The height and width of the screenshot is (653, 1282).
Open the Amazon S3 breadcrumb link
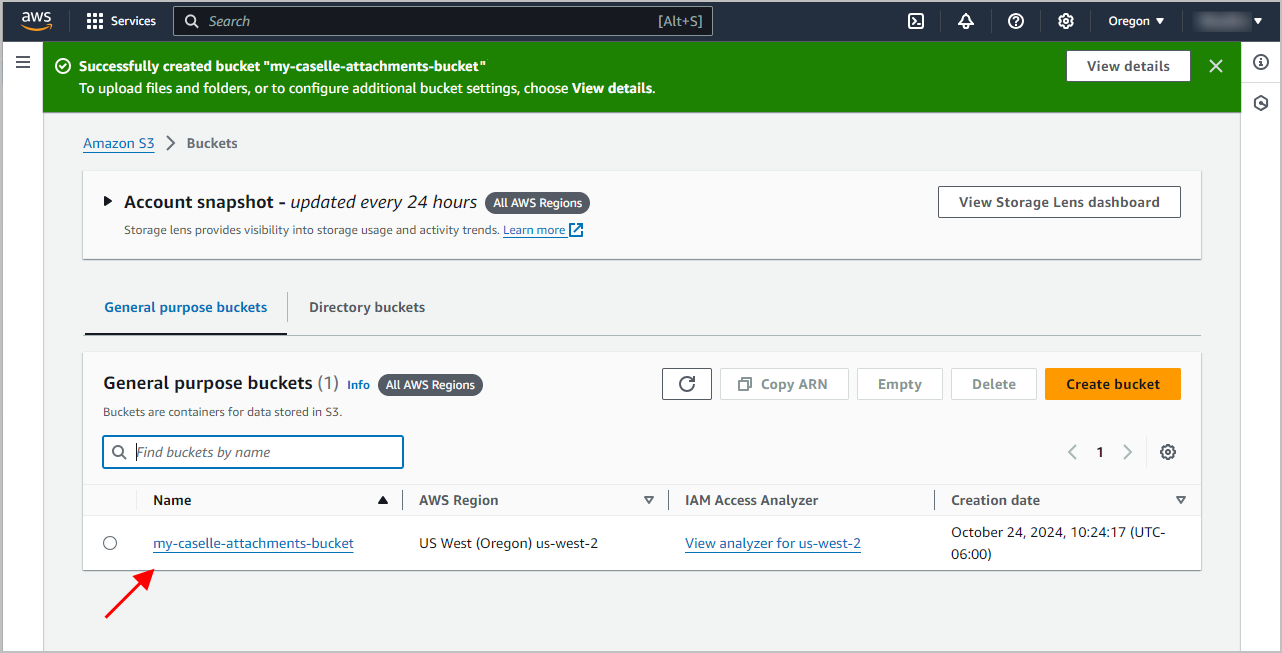[x=119, y=143]
